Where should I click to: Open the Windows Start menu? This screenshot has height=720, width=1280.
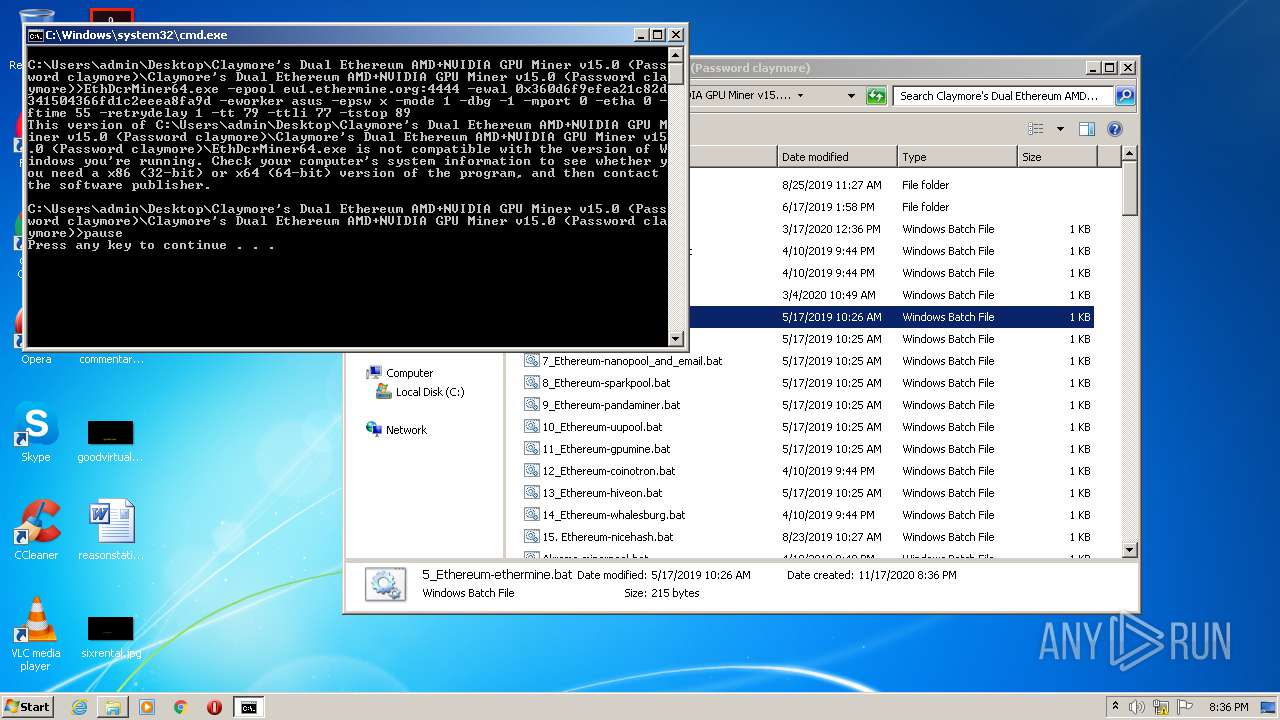click(27, 706)
